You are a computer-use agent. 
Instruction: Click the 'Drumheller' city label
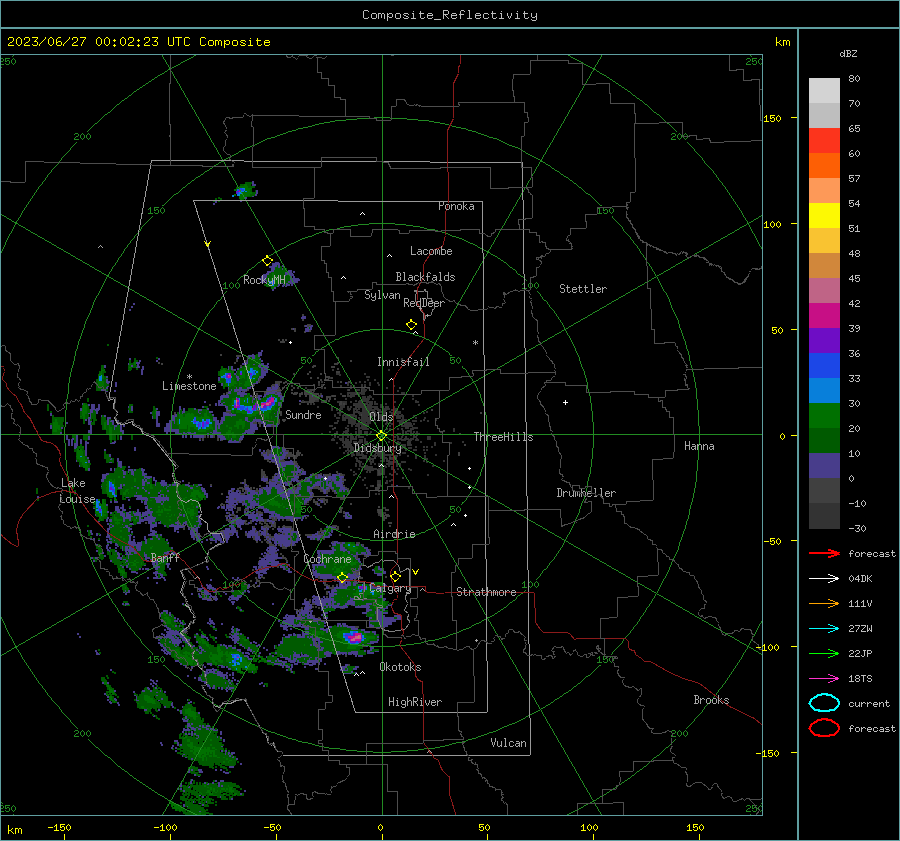coord(586,493)
